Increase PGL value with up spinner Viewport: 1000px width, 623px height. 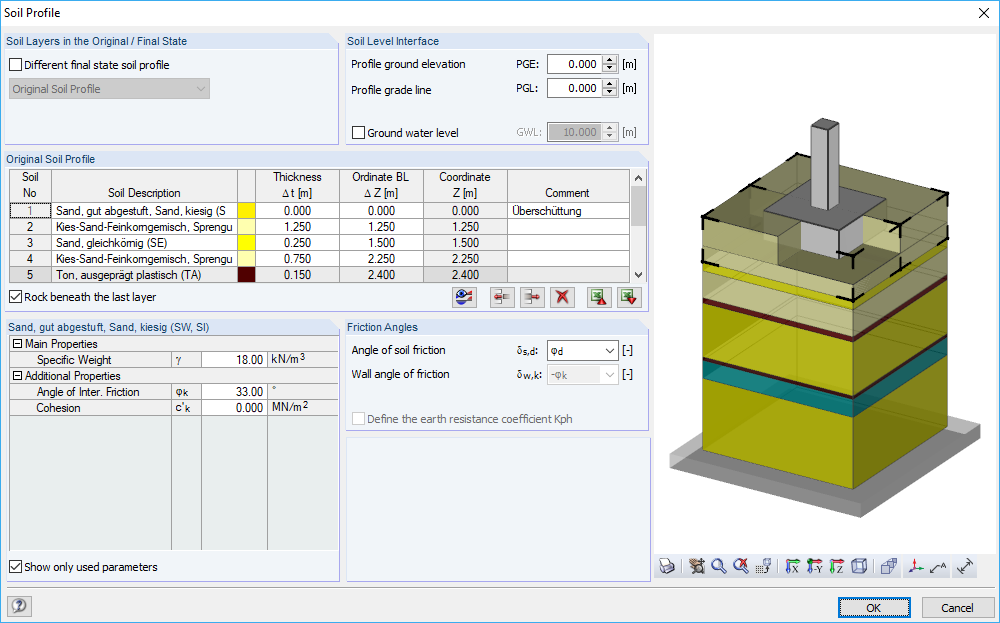pos(610,84)
